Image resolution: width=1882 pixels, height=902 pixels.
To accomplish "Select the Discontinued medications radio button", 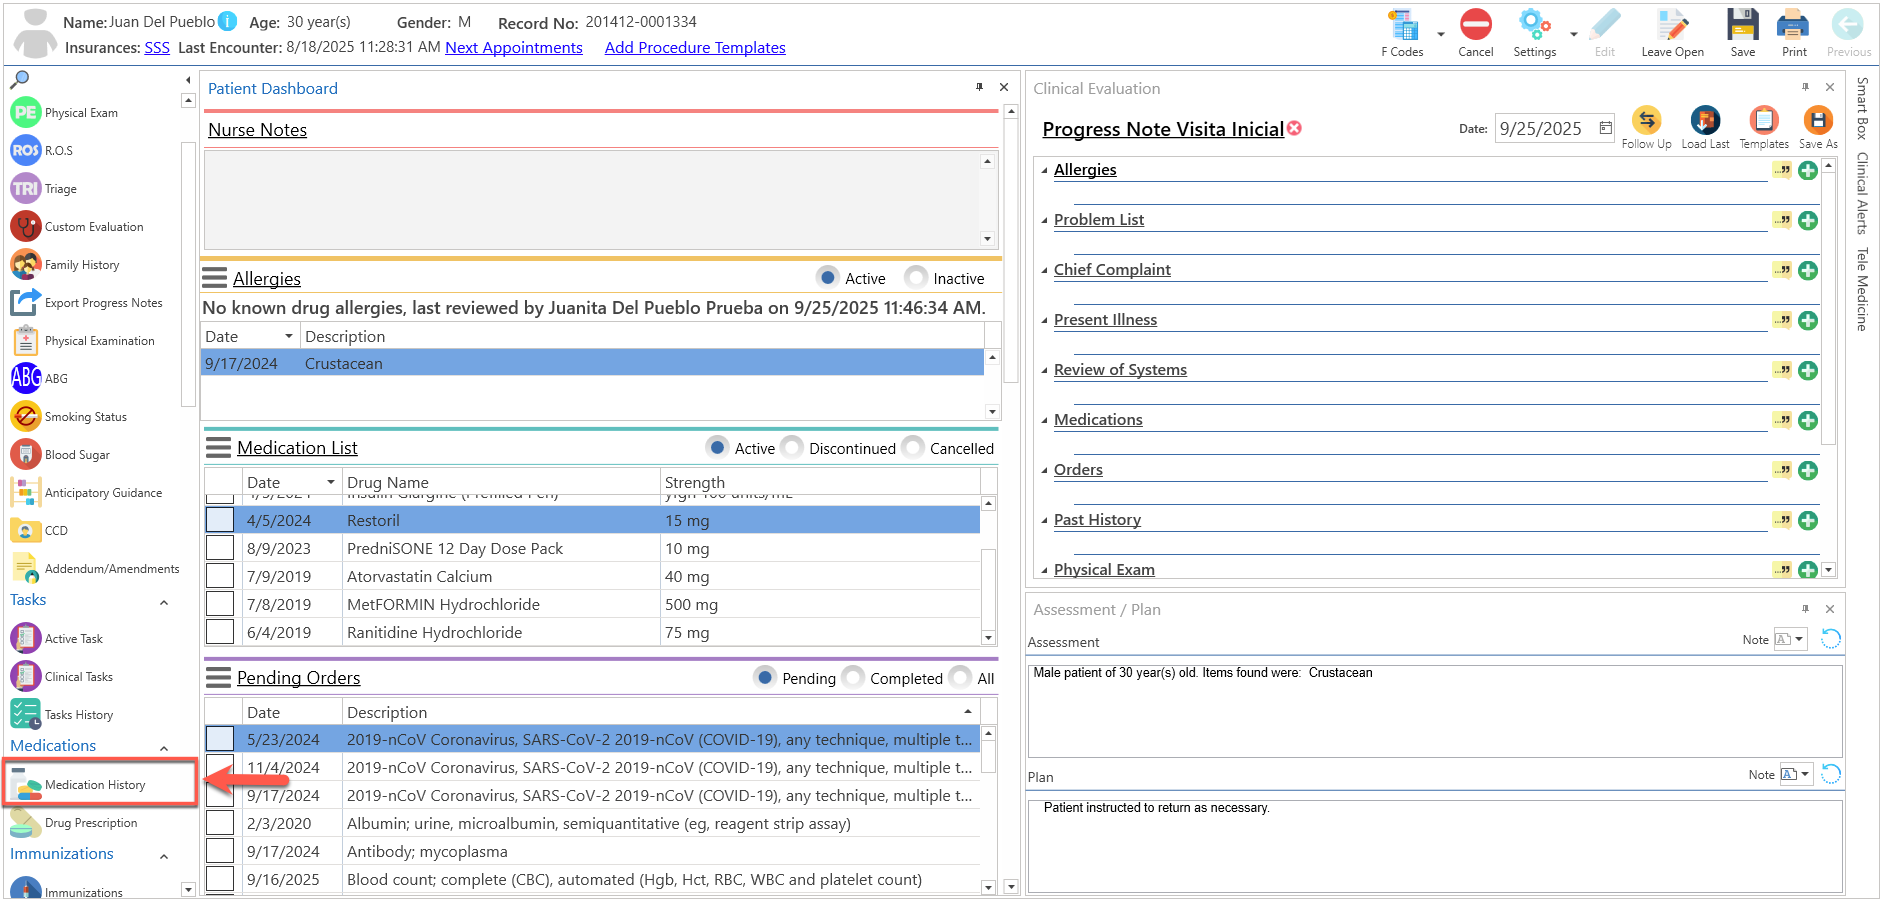I will pos(792,447).
